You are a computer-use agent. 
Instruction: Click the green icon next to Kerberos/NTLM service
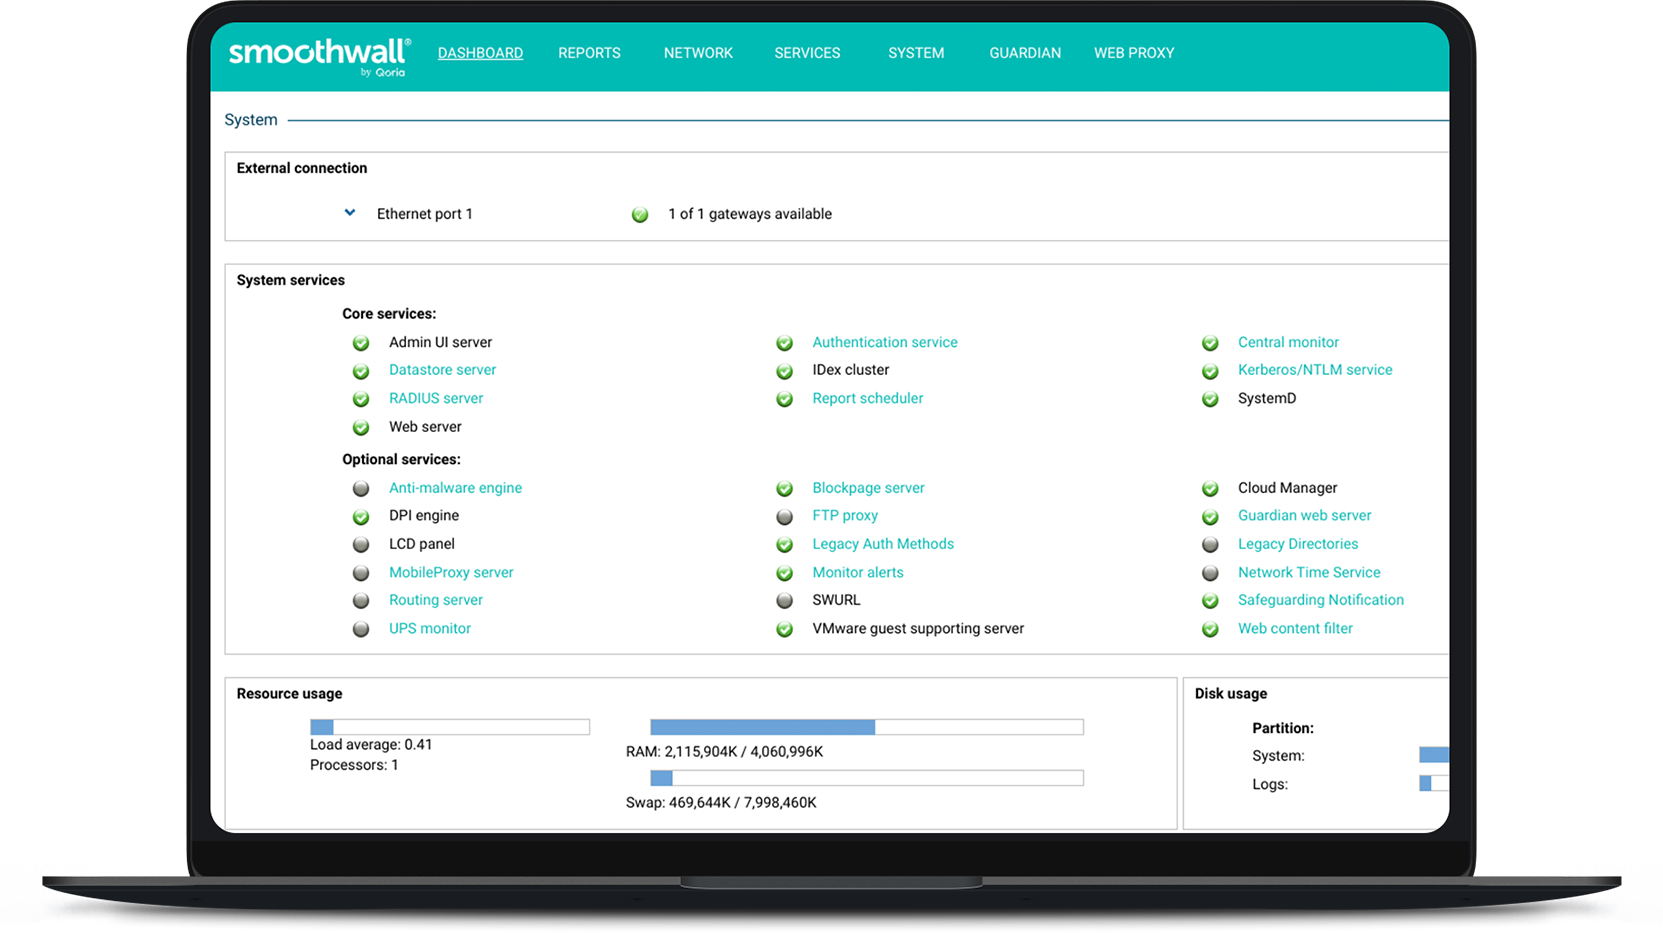(x=1210, y=370)
